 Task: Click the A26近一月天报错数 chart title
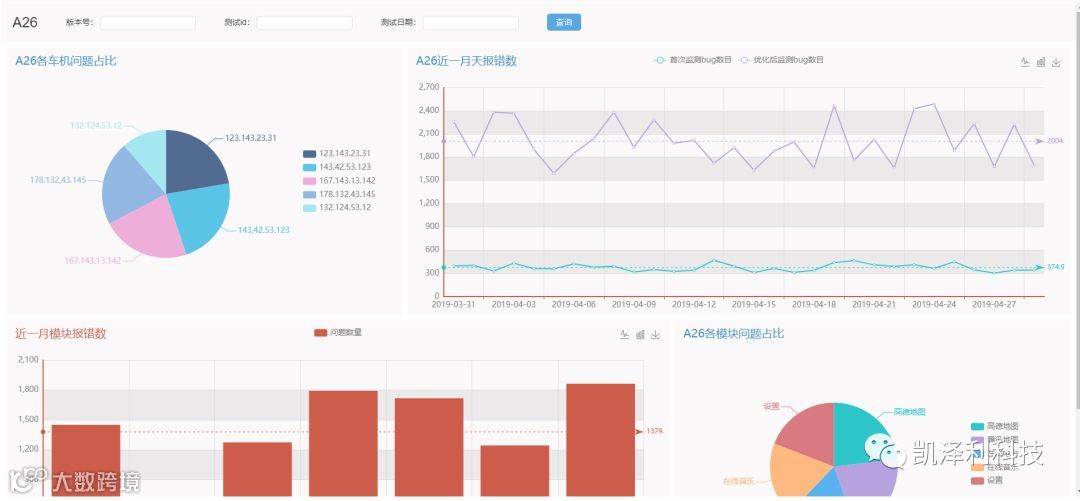pyautogui.click(x=466, y=61)
